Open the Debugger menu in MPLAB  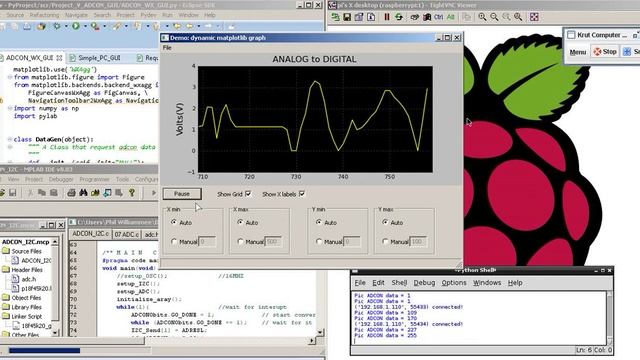click(x=61, y=179)
